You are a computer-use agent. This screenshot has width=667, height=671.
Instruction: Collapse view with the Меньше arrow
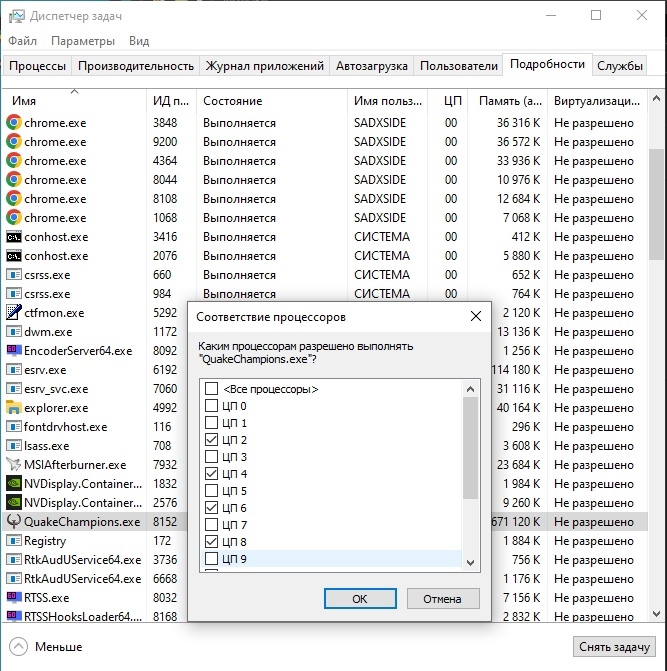[18, 647]
